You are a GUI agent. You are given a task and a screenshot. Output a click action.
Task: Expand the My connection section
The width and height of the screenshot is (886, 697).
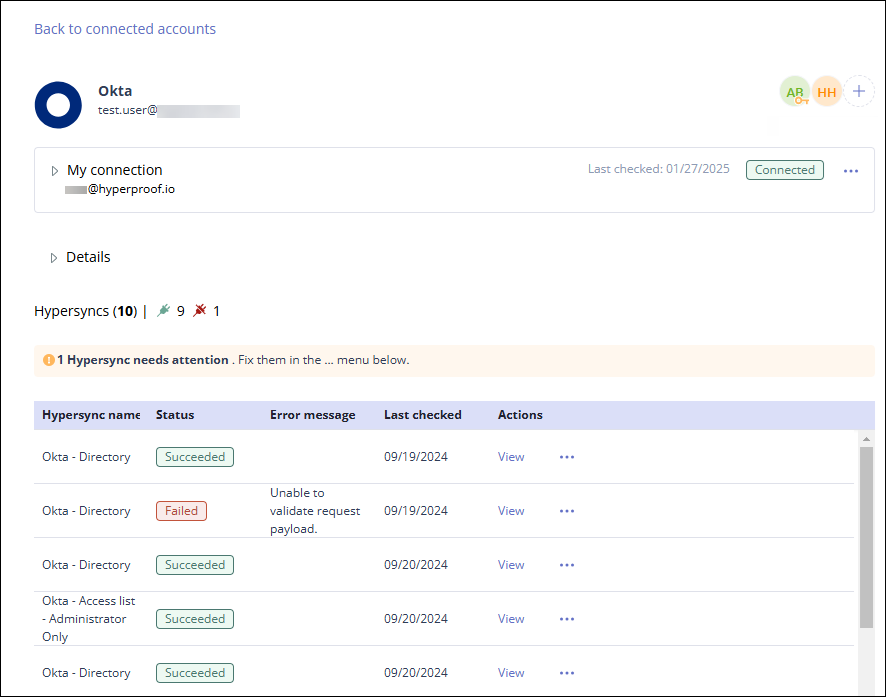55,171
